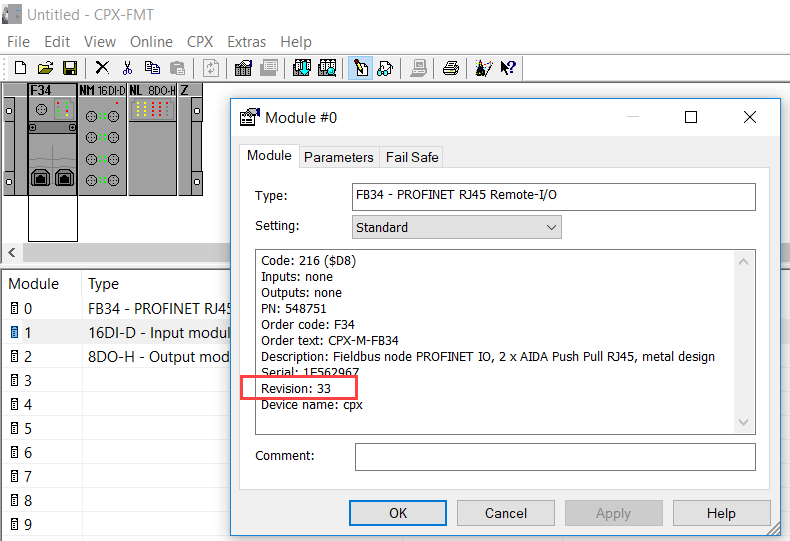This screenshot has width=790, height=541.
Task: Select empty module row 5
Action: pyautogui.click(x=116, y=429)
